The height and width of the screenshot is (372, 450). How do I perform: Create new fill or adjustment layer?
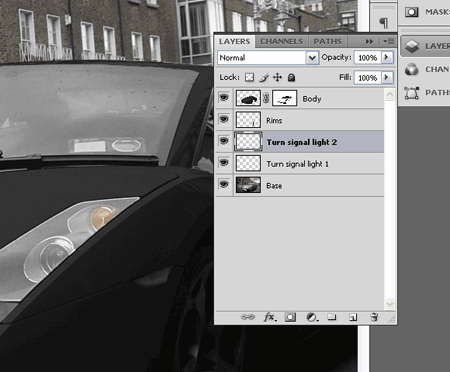point(312,317)
